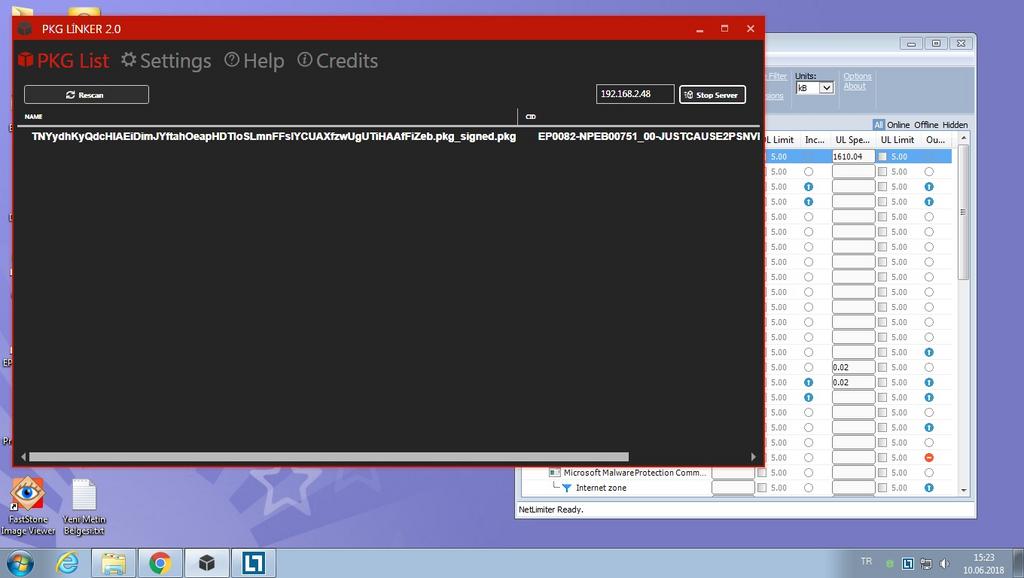Click Internet zone outgoing blue arrow icon

coord(929,488)
